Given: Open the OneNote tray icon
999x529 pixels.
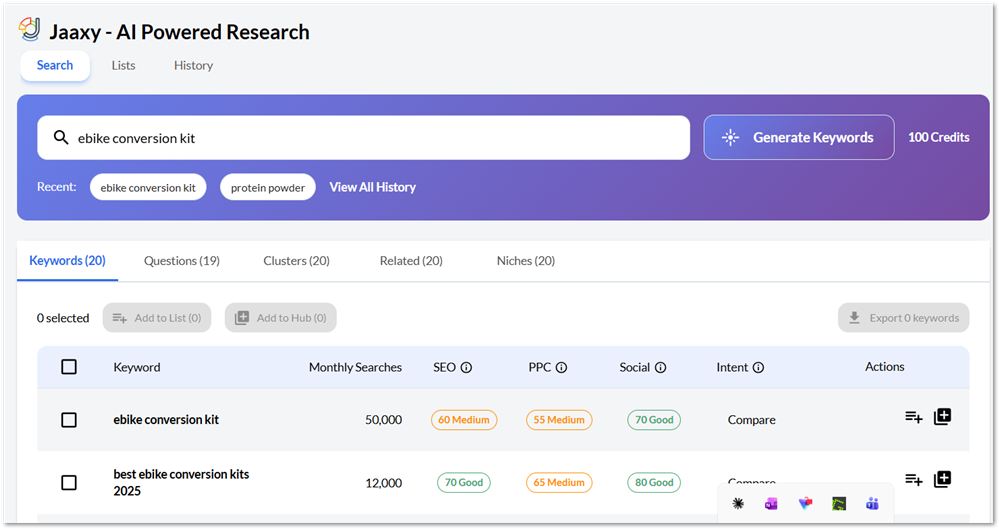Looking at the screenshot, I should click(771, 504).
